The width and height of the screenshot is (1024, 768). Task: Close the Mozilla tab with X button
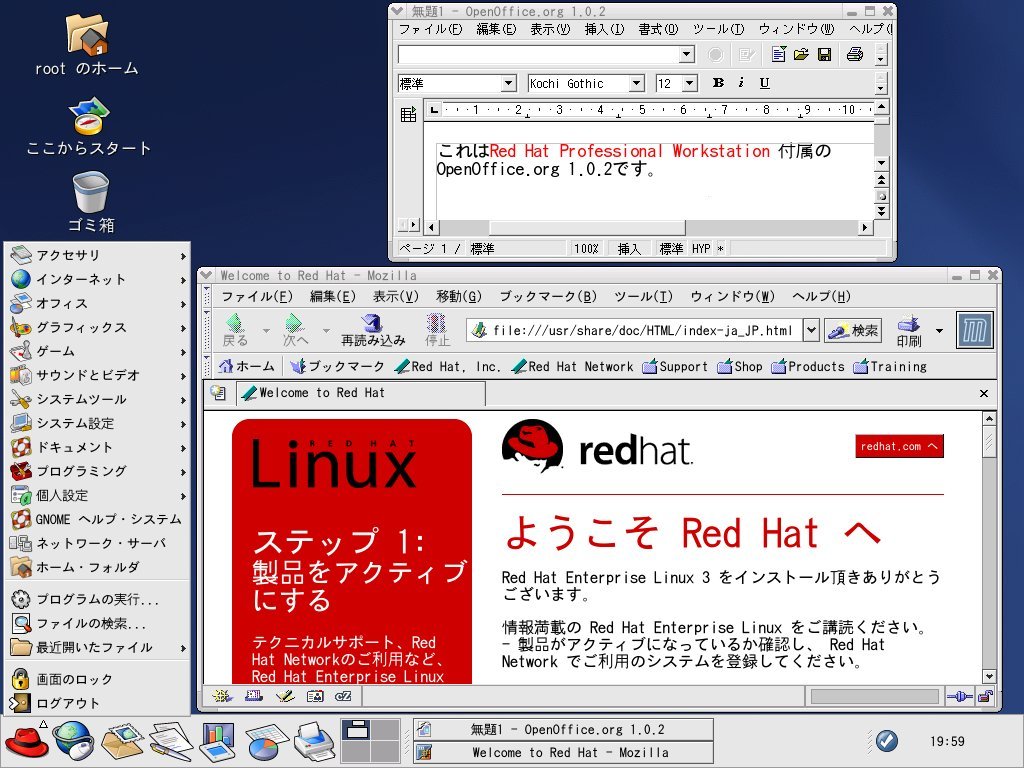click(x=984, y=393)
